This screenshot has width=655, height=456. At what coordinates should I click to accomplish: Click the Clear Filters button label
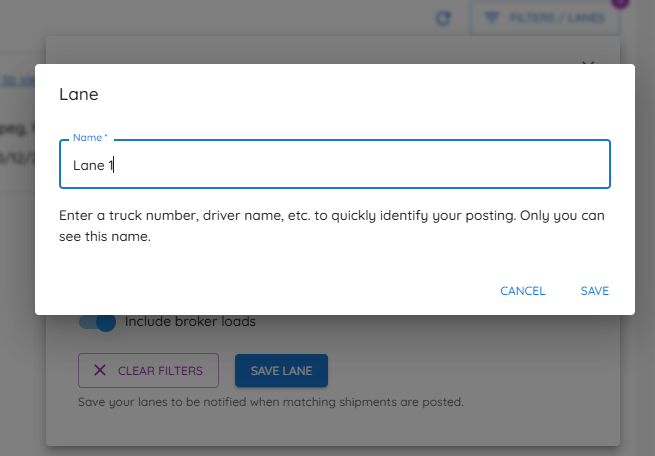pos(160,371)
